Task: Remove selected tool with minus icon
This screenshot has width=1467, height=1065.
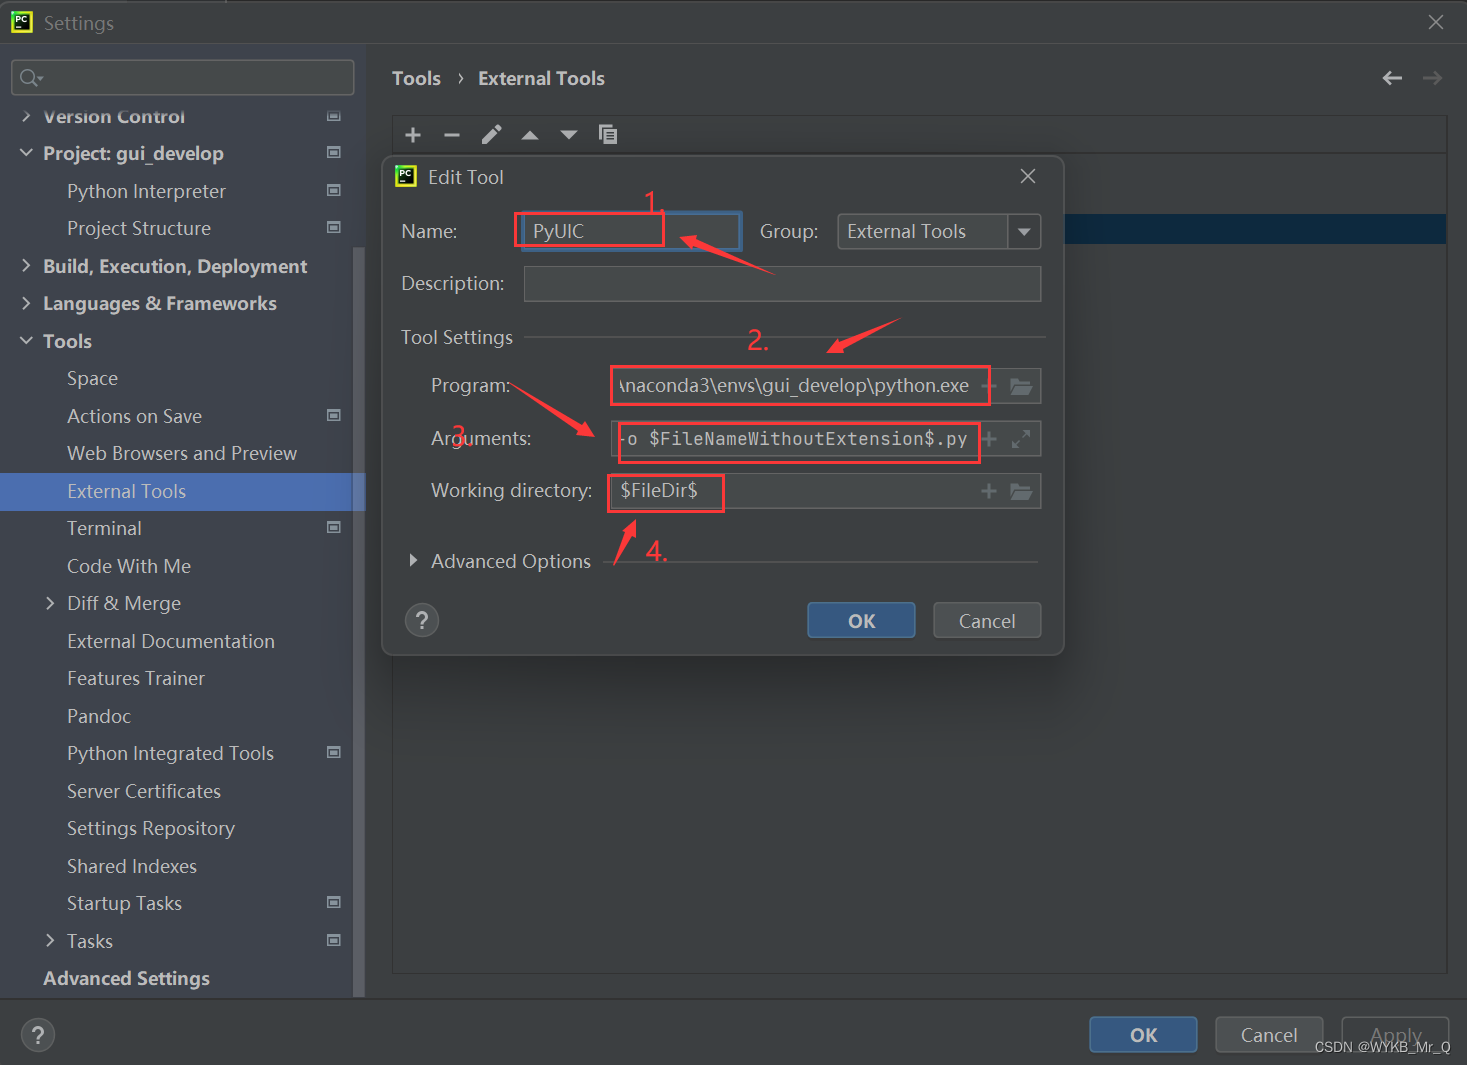Action: coord(452,135)
